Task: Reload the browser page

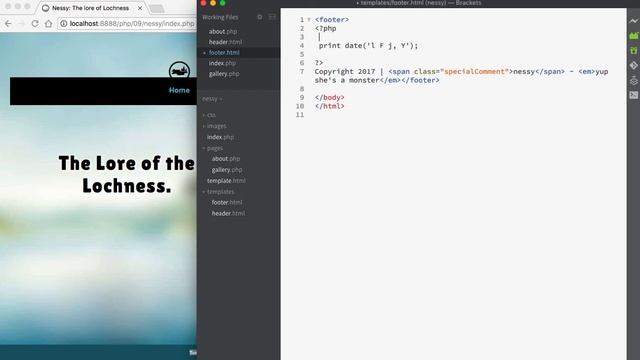Action: 35,24
